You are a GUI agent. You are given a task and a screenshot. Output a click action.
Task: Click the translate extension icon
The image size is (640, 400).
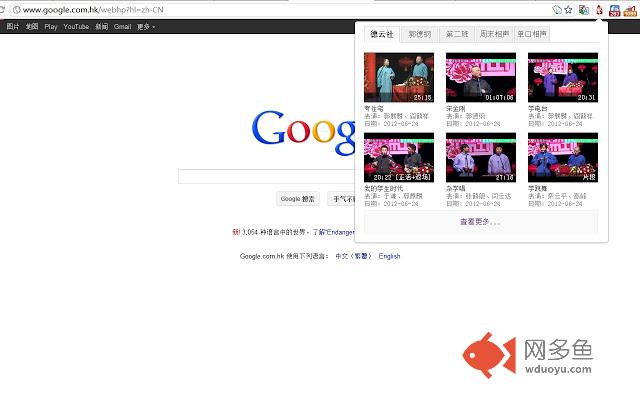[584, 10]
